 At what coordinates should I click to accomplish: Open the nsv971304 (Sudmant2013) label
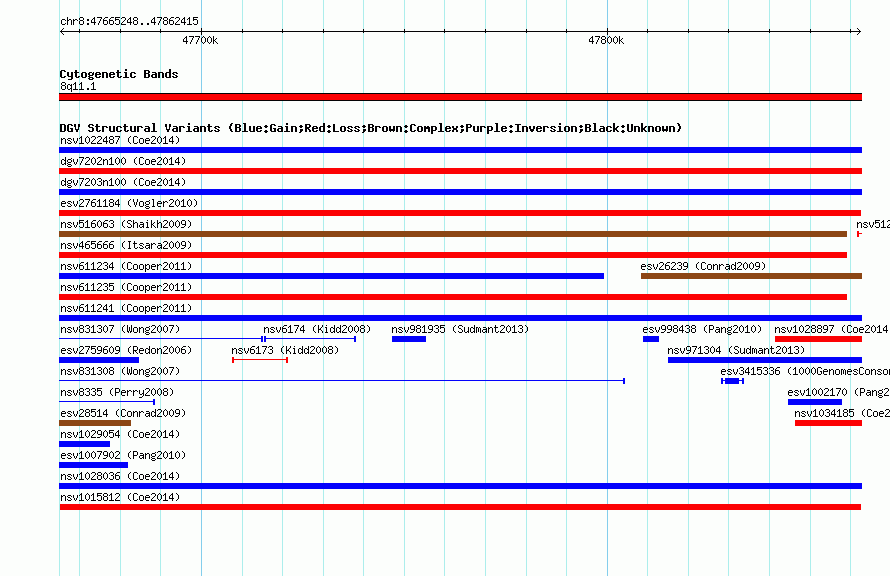tap(736, 350)
